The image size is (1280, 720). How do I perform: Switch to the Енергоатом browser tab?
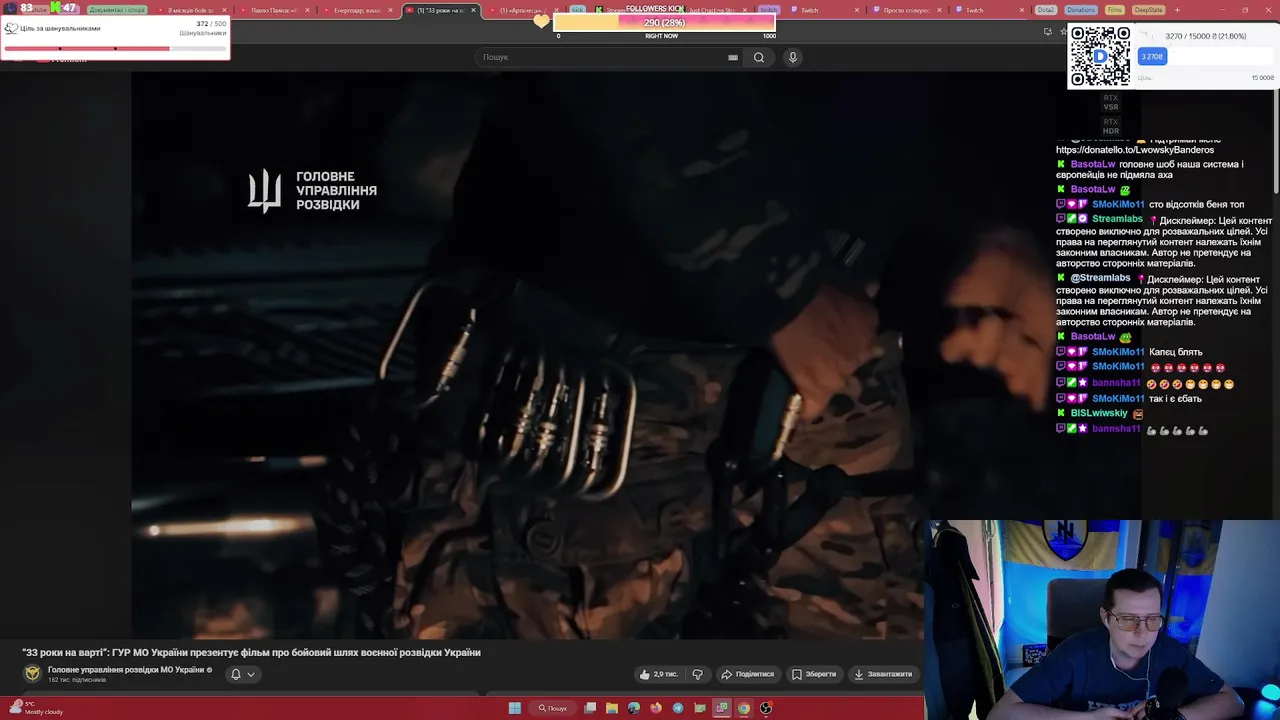coord(357,10)
